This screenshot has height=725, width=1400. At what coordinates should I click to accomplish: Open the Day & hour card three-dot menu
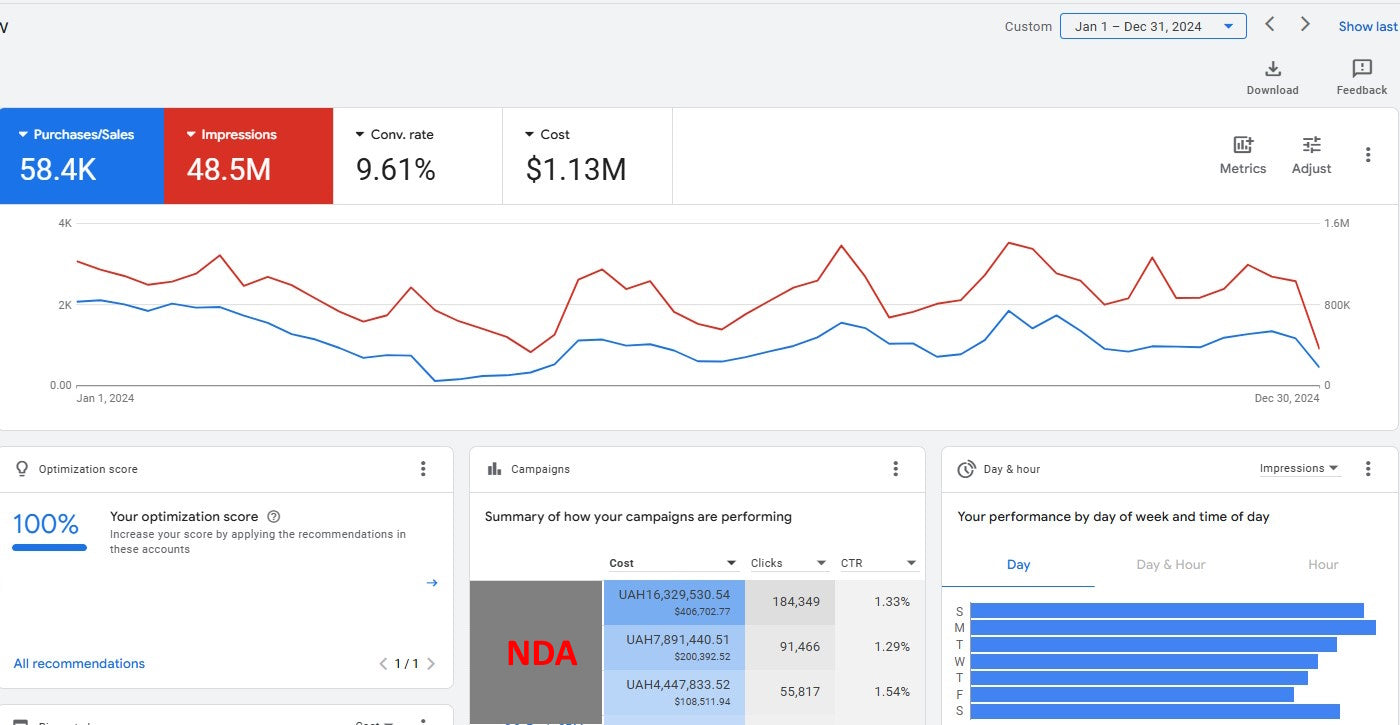tap(1368, 469)
